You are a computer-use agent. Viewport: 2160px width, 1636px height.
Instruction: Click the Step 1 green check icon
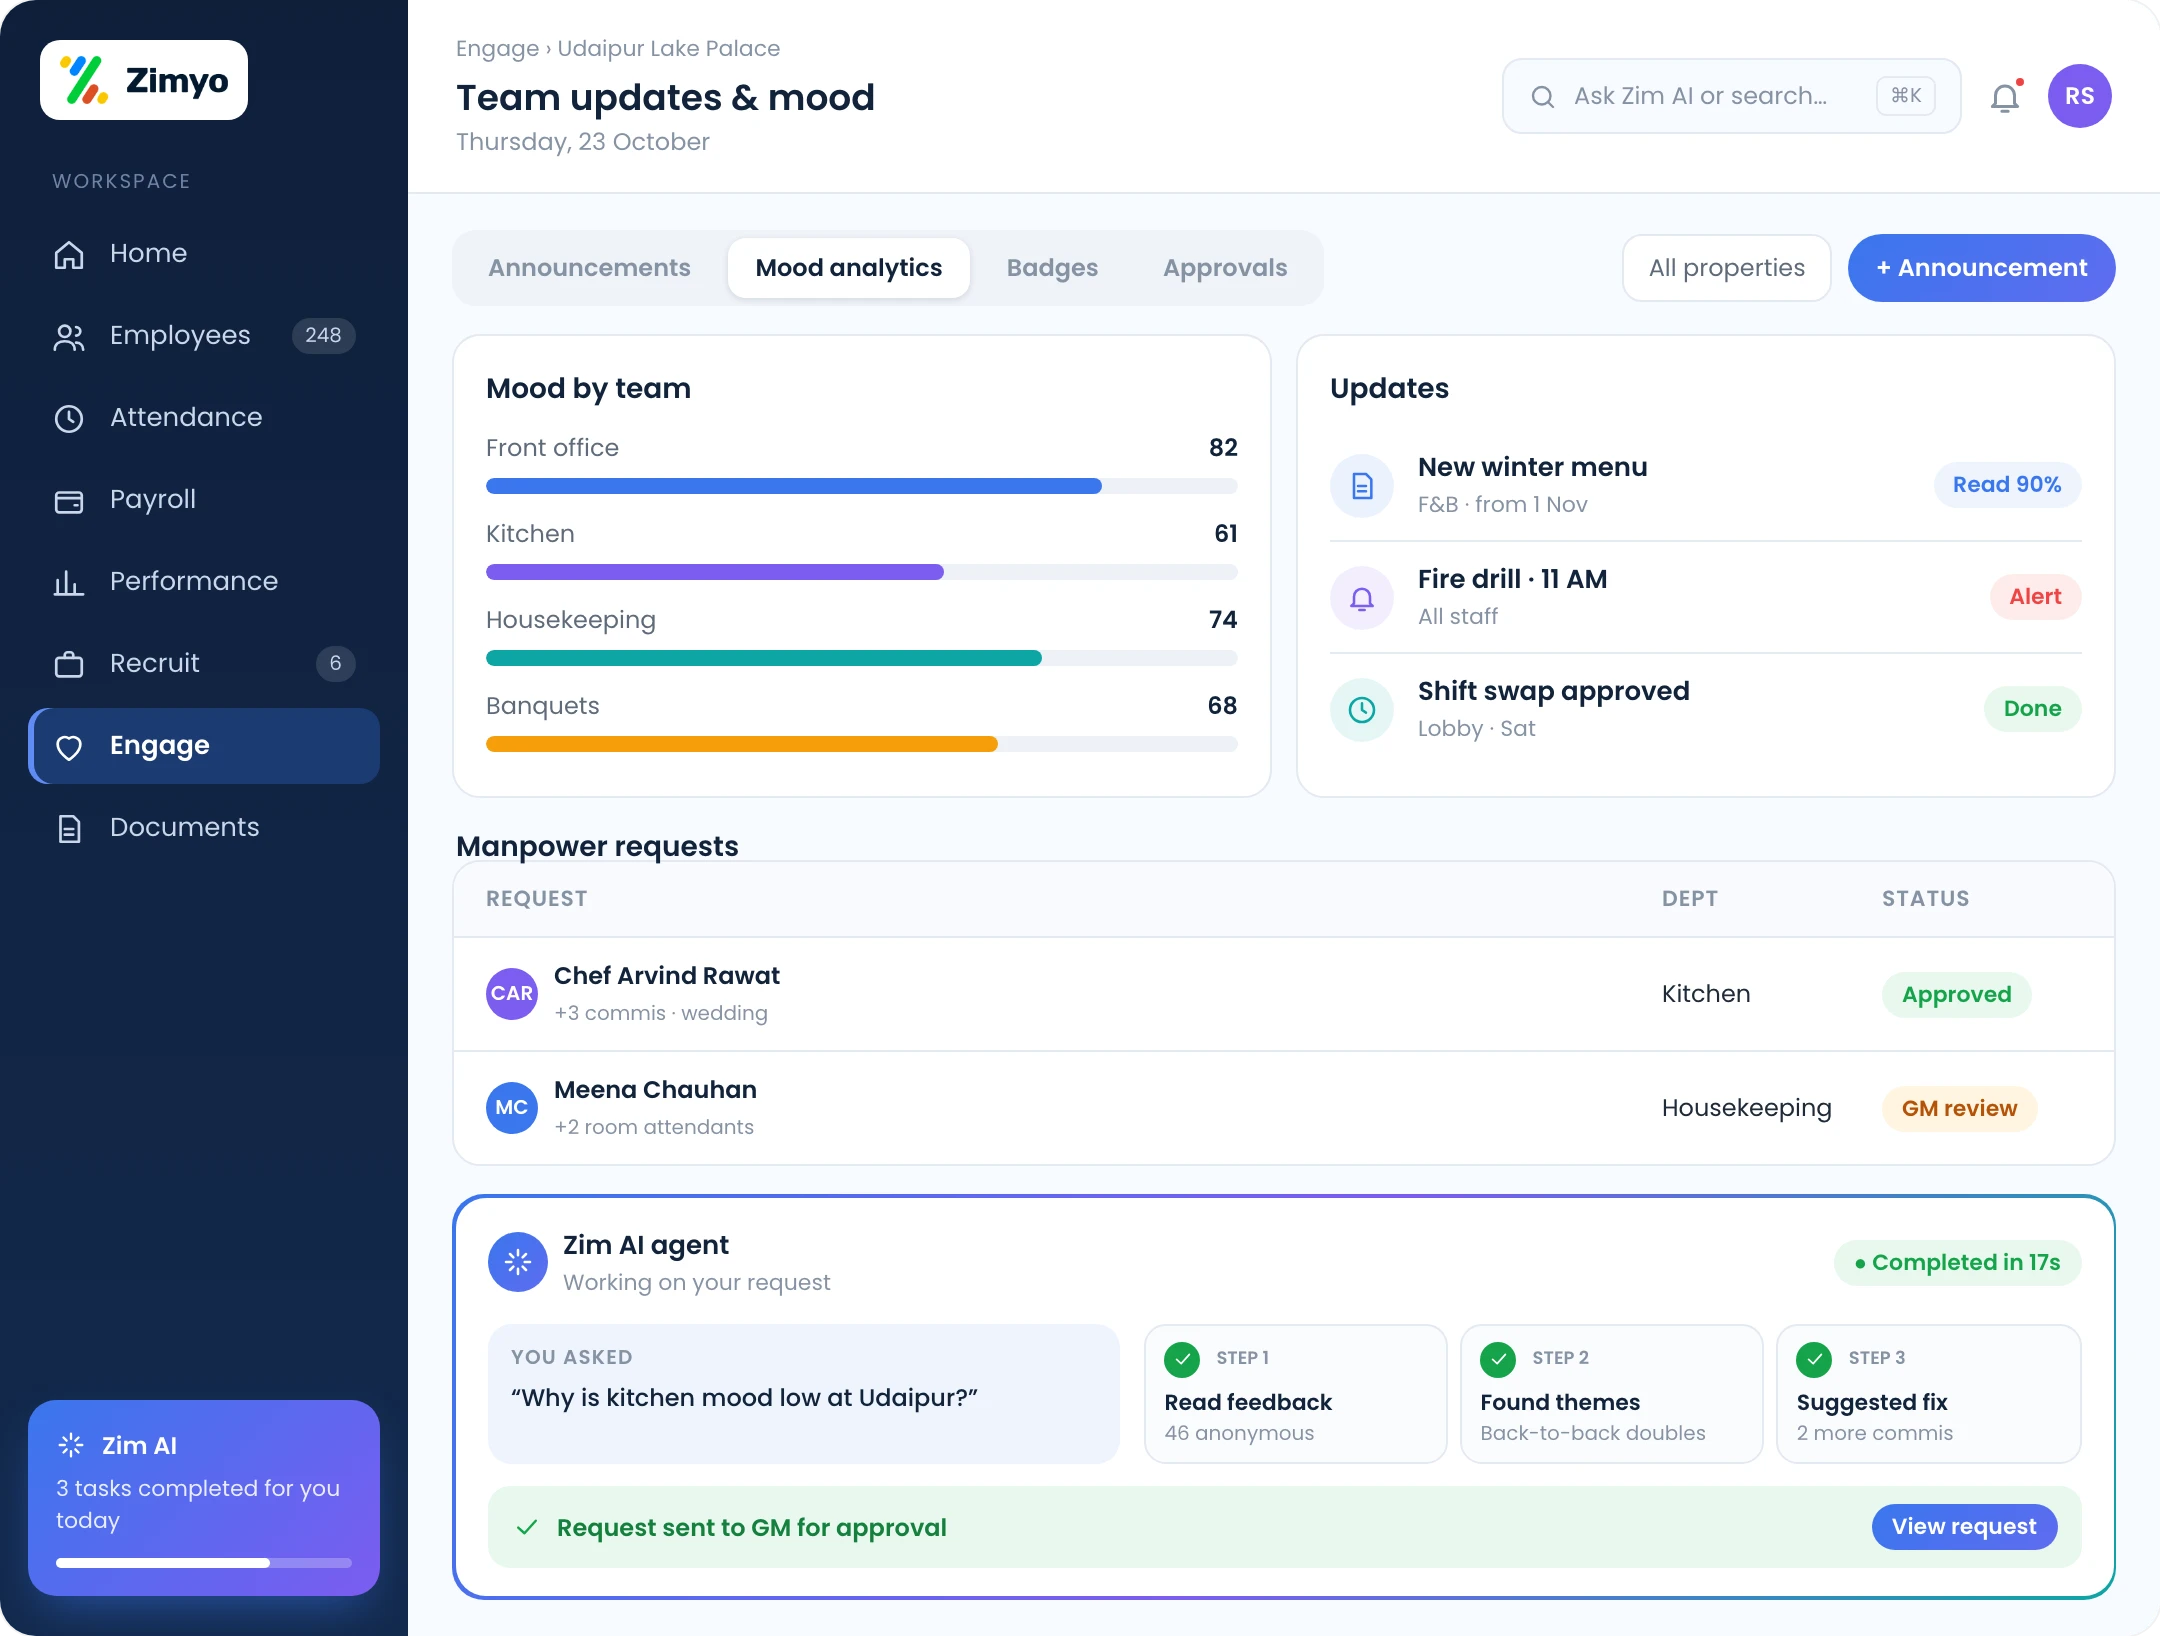[1182, 1359]
